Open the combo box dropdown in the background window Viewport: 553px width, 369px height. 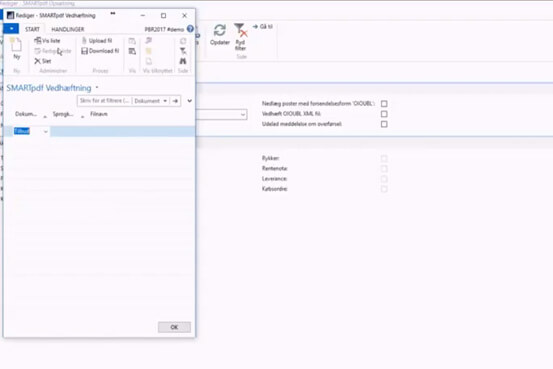click(243, 115)
